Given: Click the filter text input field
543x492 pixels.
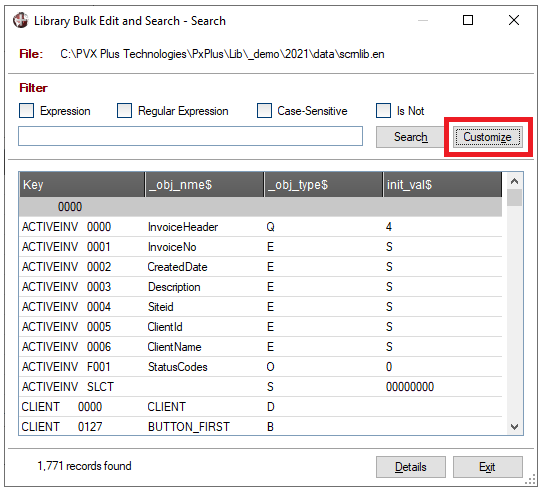Looking at the screenshot, I should (190, 136).
